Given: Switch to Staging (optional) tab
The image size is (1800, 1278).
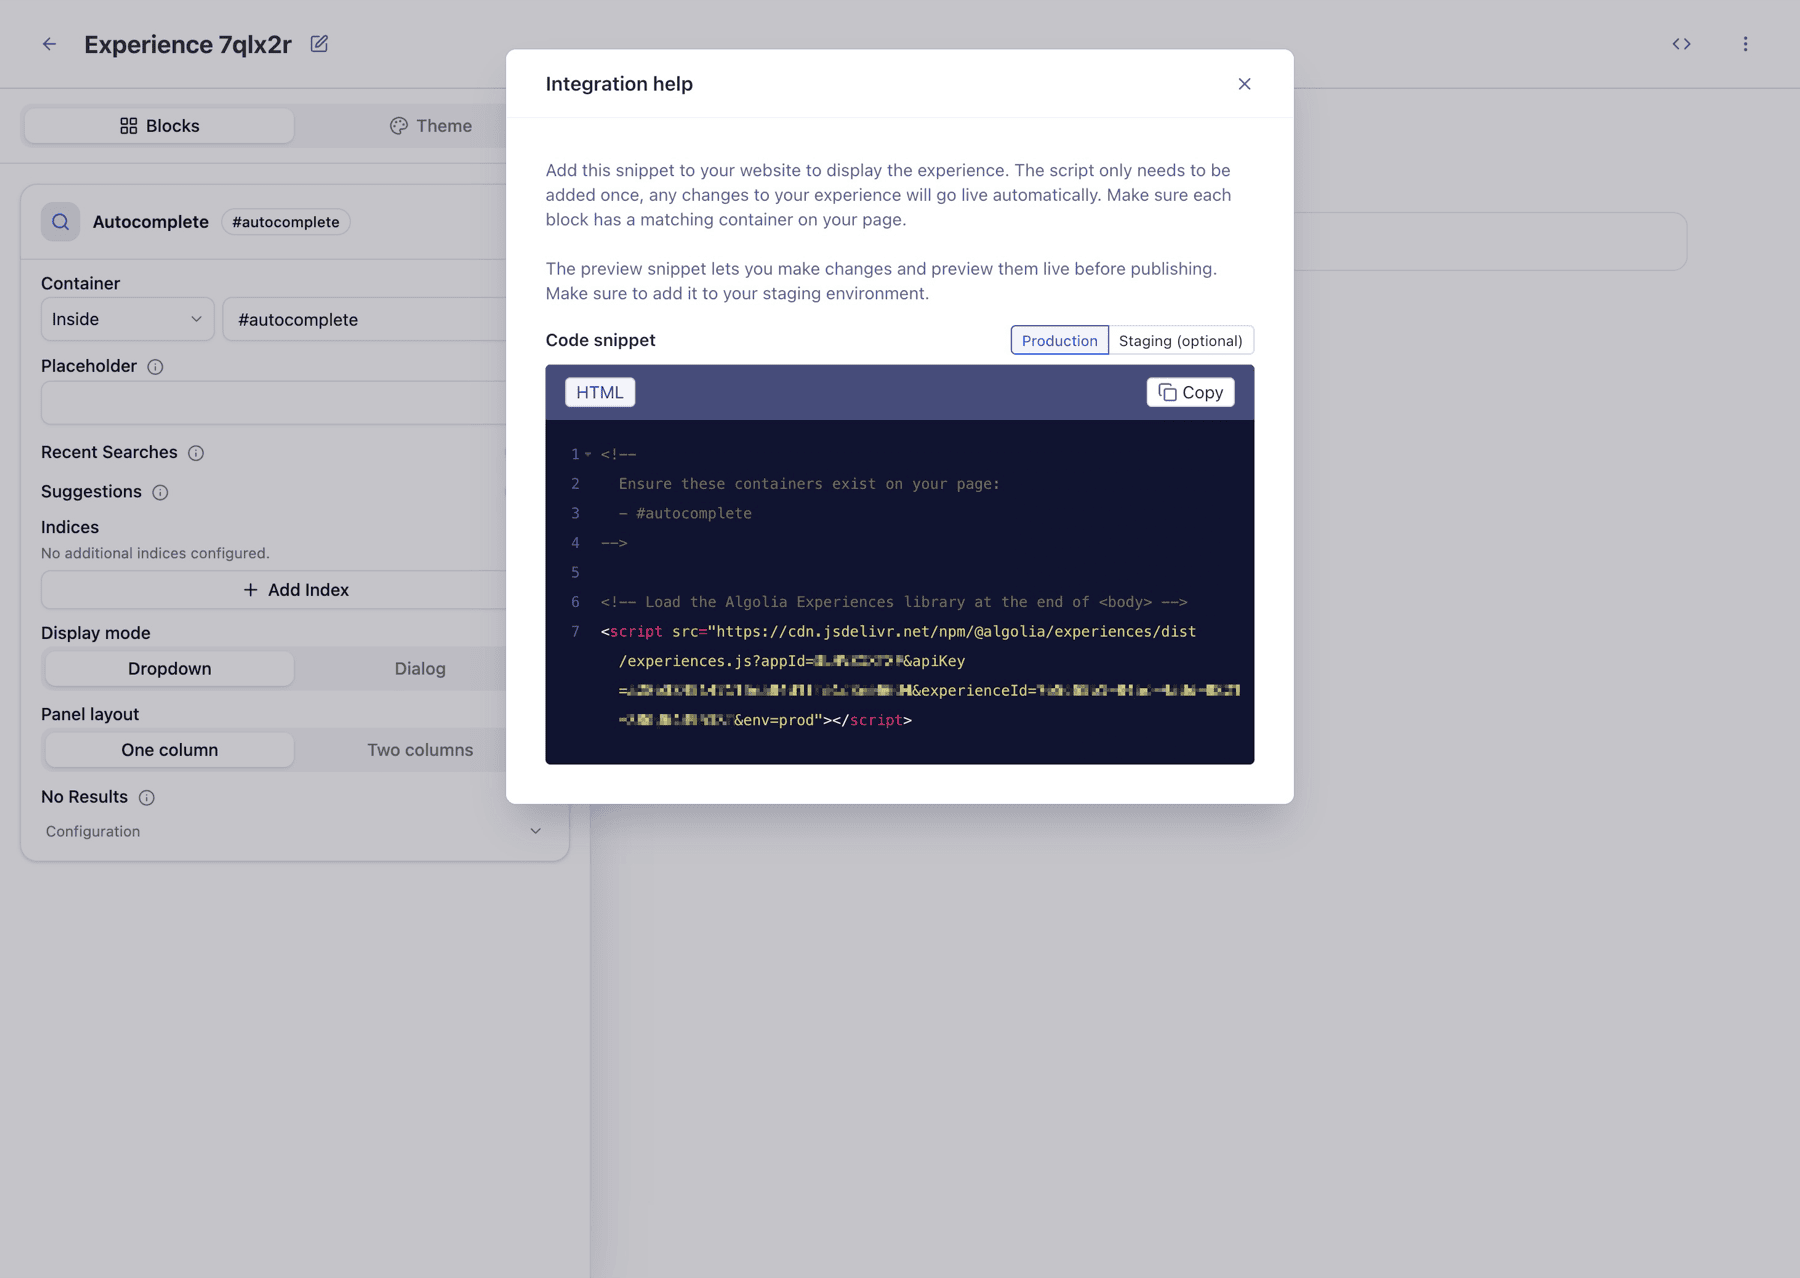Looking at the screenshot, I should point(1181,340).
